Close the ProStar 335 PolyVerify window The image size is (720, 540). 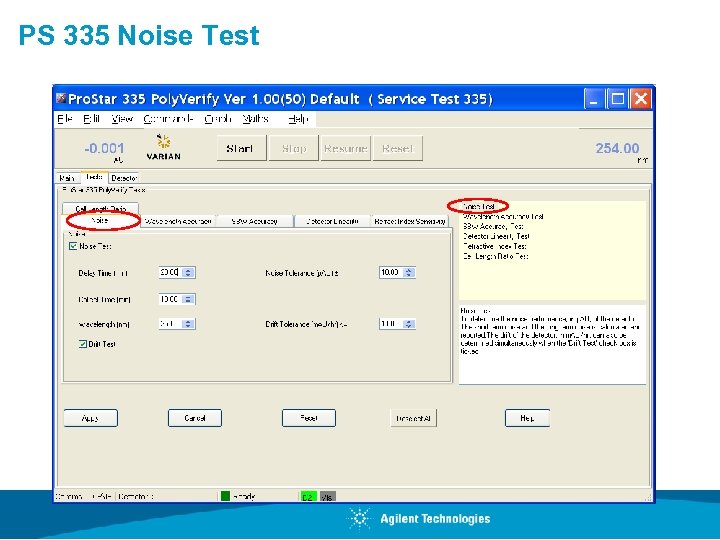[641, 99]
